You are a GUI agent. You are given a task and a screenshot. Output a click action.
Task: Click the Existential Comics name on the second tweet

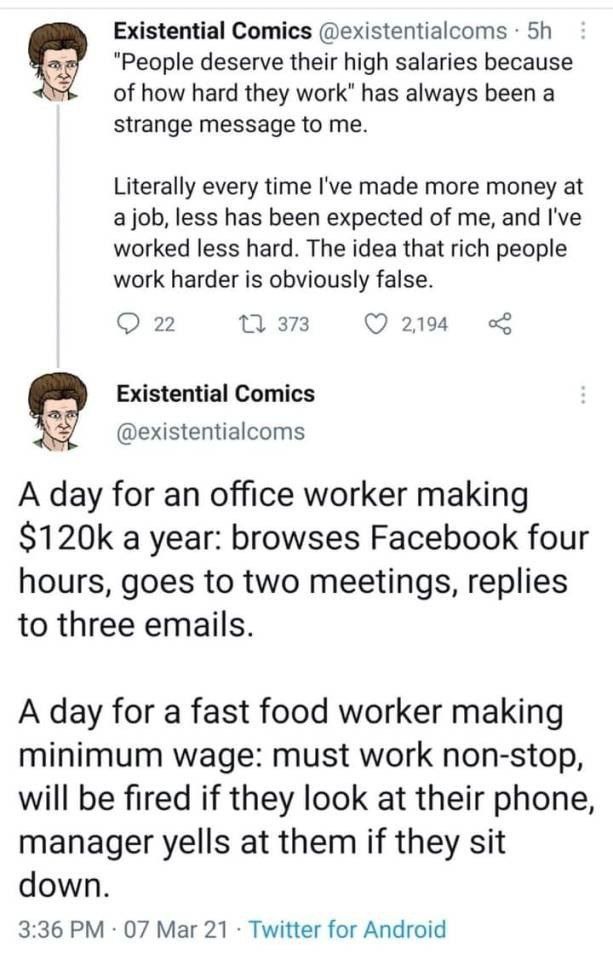coord(216,394)
